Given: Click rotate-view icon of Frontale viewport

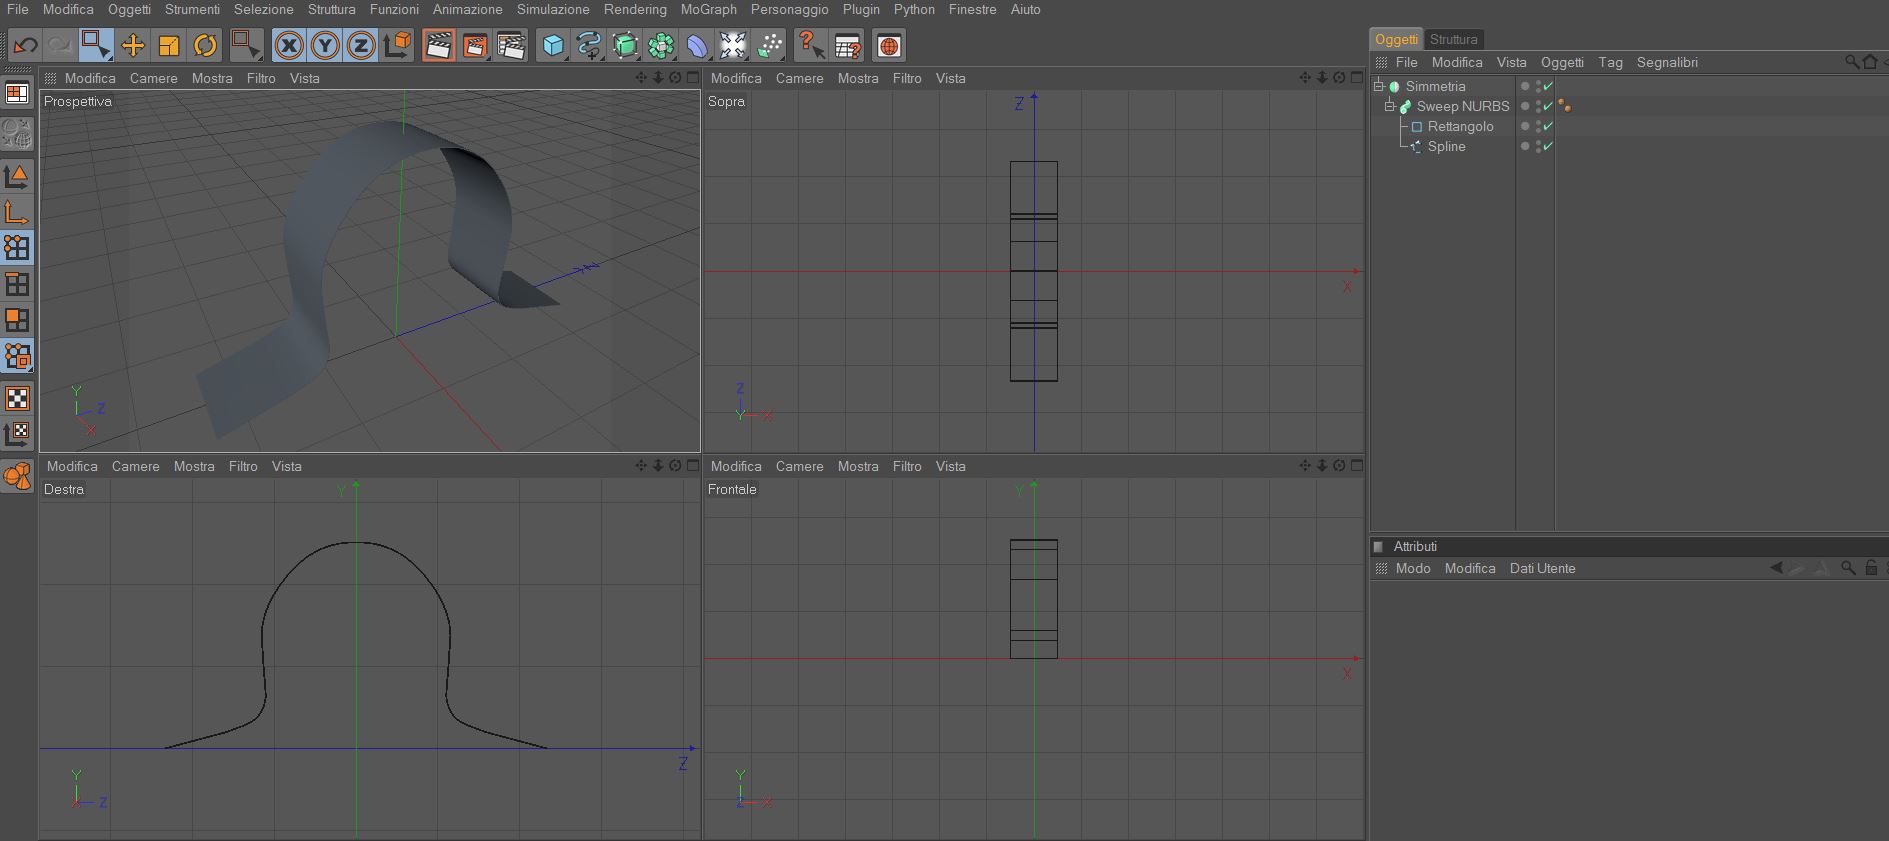Looking at the screenshot, I should click(1339, 465).
